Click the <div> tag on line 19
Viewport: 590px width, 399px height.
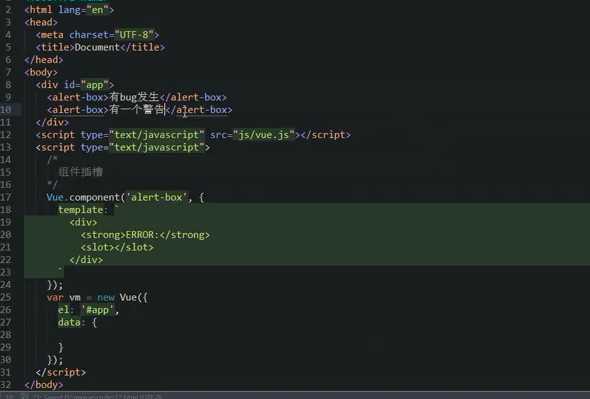pos(83,222)
